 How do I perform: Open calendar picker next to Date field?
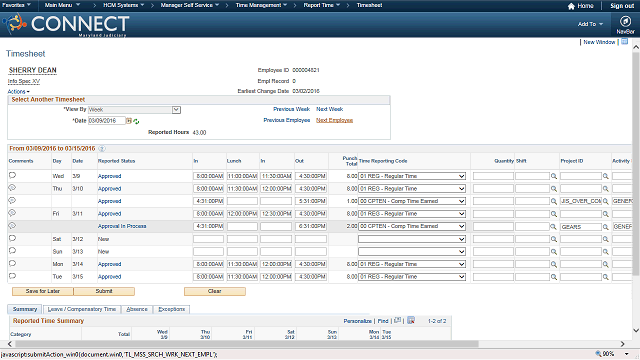coord(129,121)
